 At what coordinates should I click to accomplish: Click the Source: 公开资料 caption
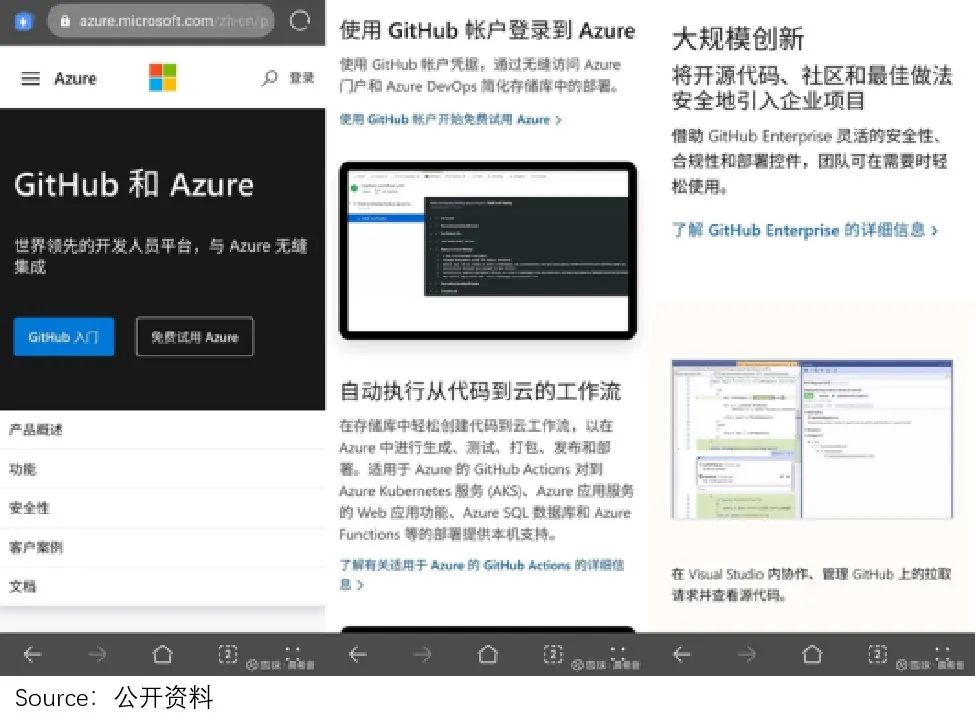pos(114,698)
